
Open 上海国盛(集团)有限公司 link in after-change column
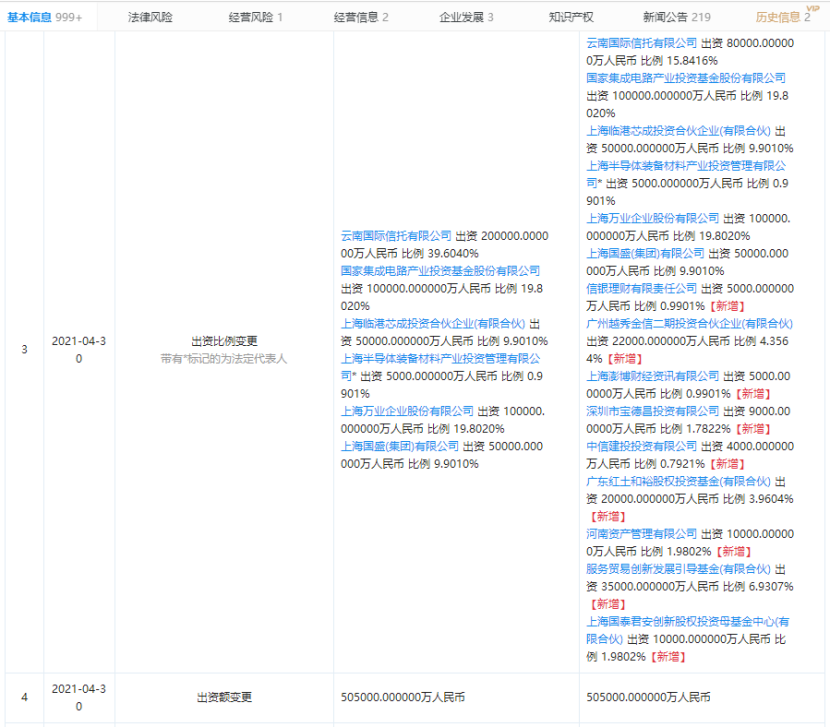coord(645,253)
